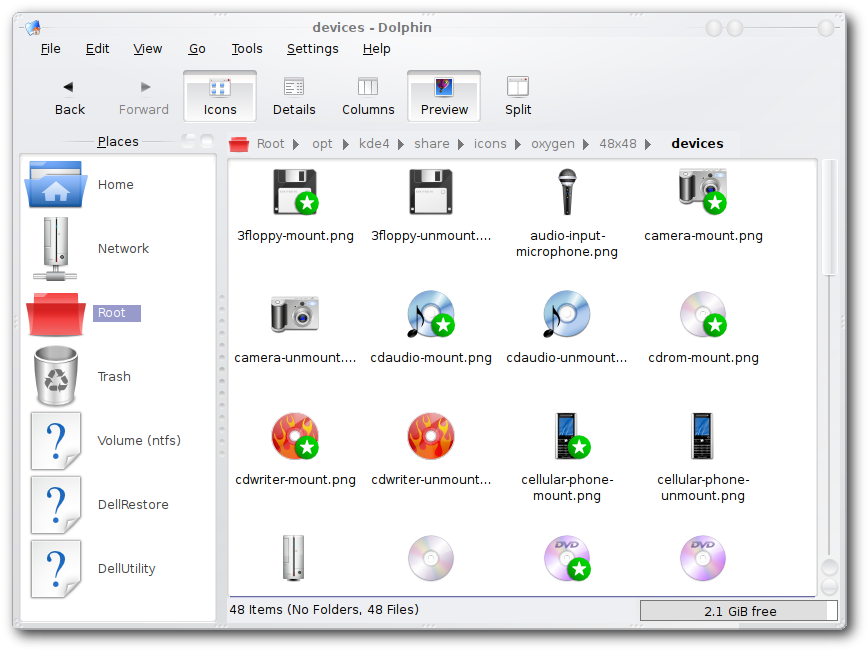Select the cdaudio-unmount.png file
Screen dimensions: 868x651
click(566, 313)
